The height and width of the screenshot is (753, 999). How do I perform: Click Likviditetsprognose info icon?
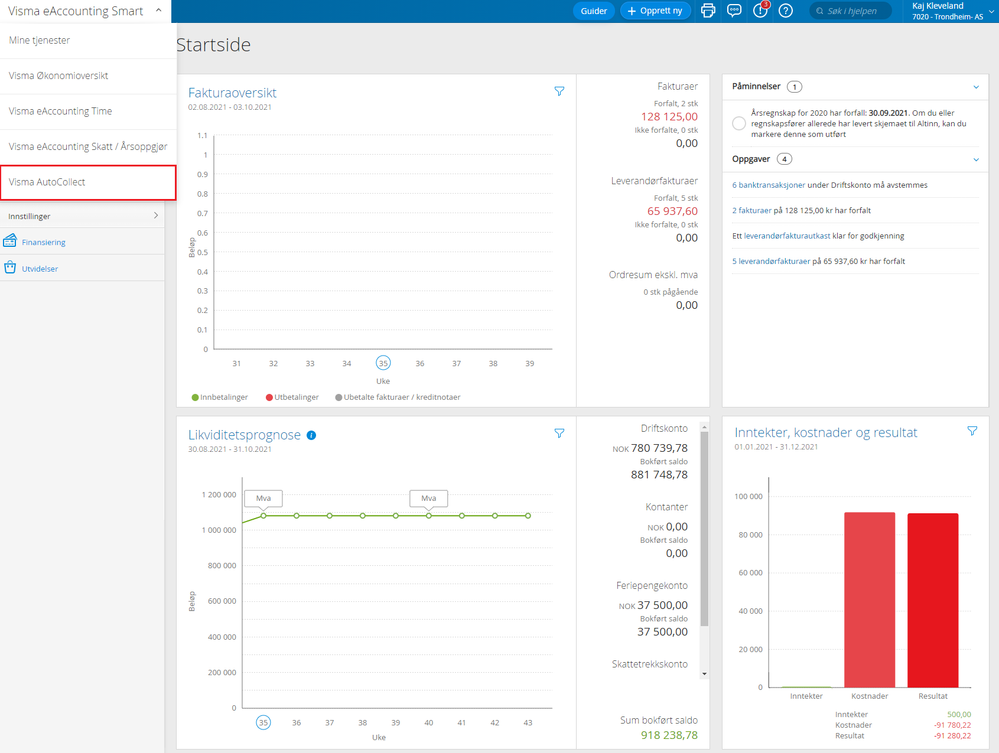(x=312, y=435)
